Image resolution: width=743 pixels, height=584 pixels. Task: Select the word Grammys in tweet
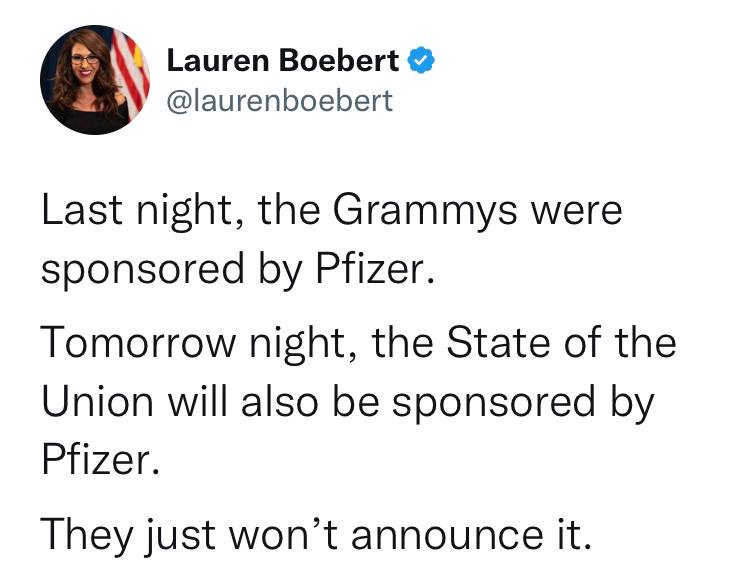coord(424,211)
